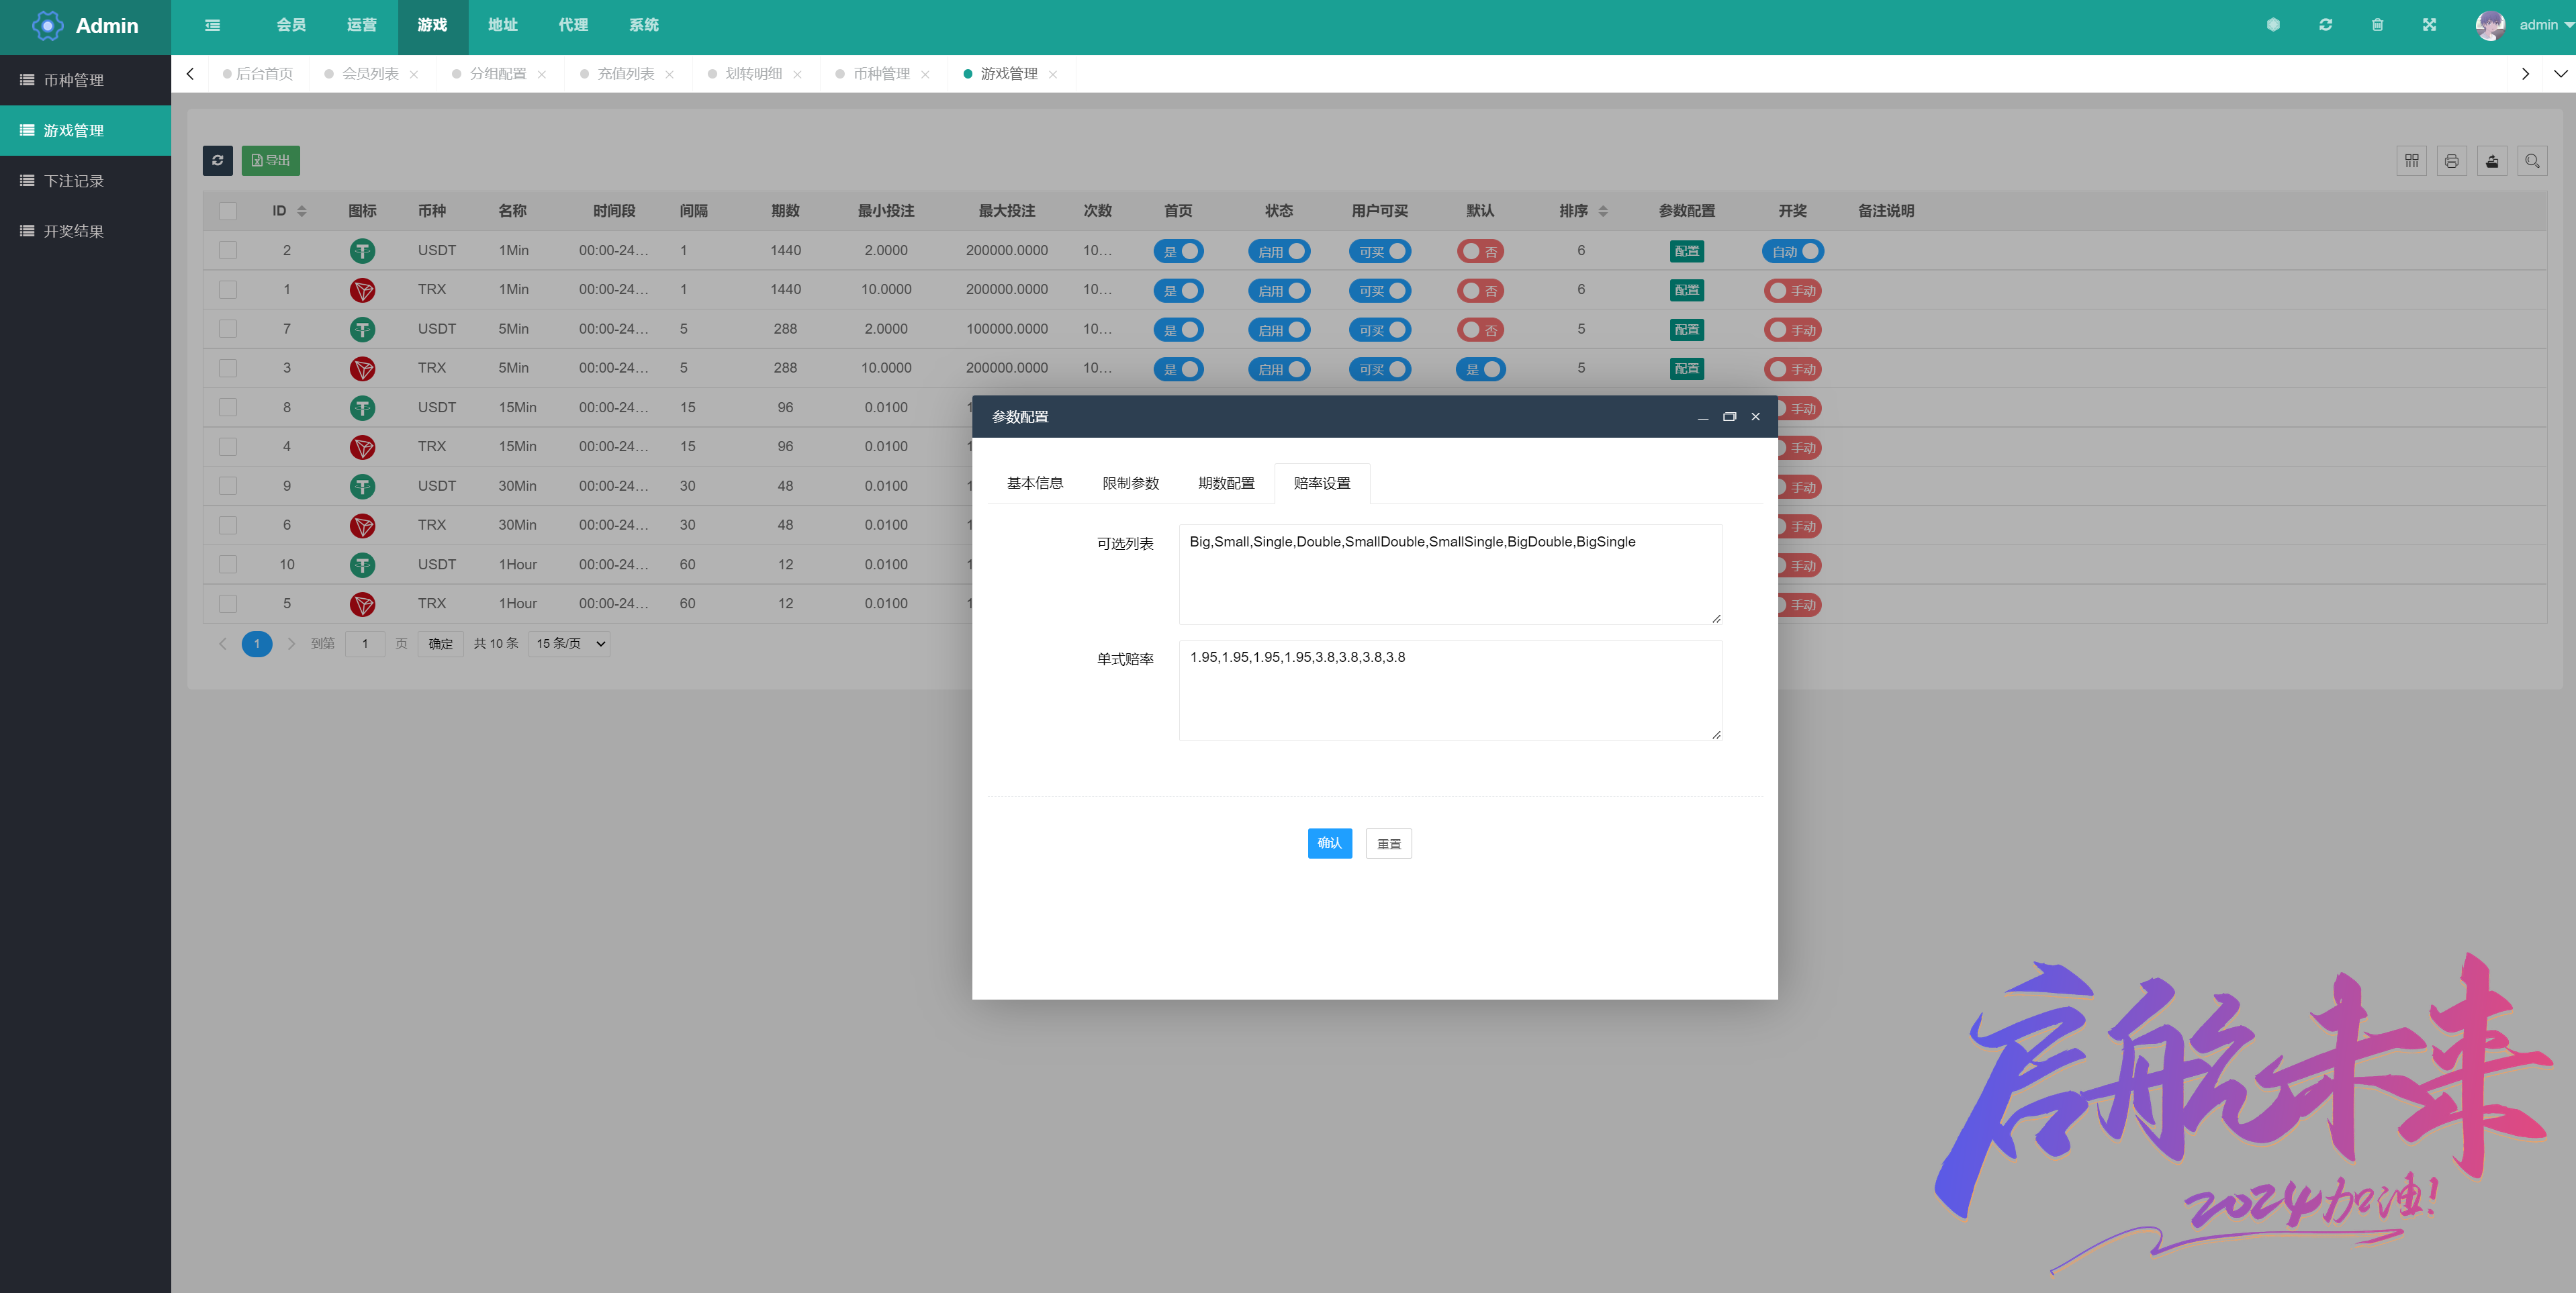Expand the tab options down chevron

point(2560,74)
